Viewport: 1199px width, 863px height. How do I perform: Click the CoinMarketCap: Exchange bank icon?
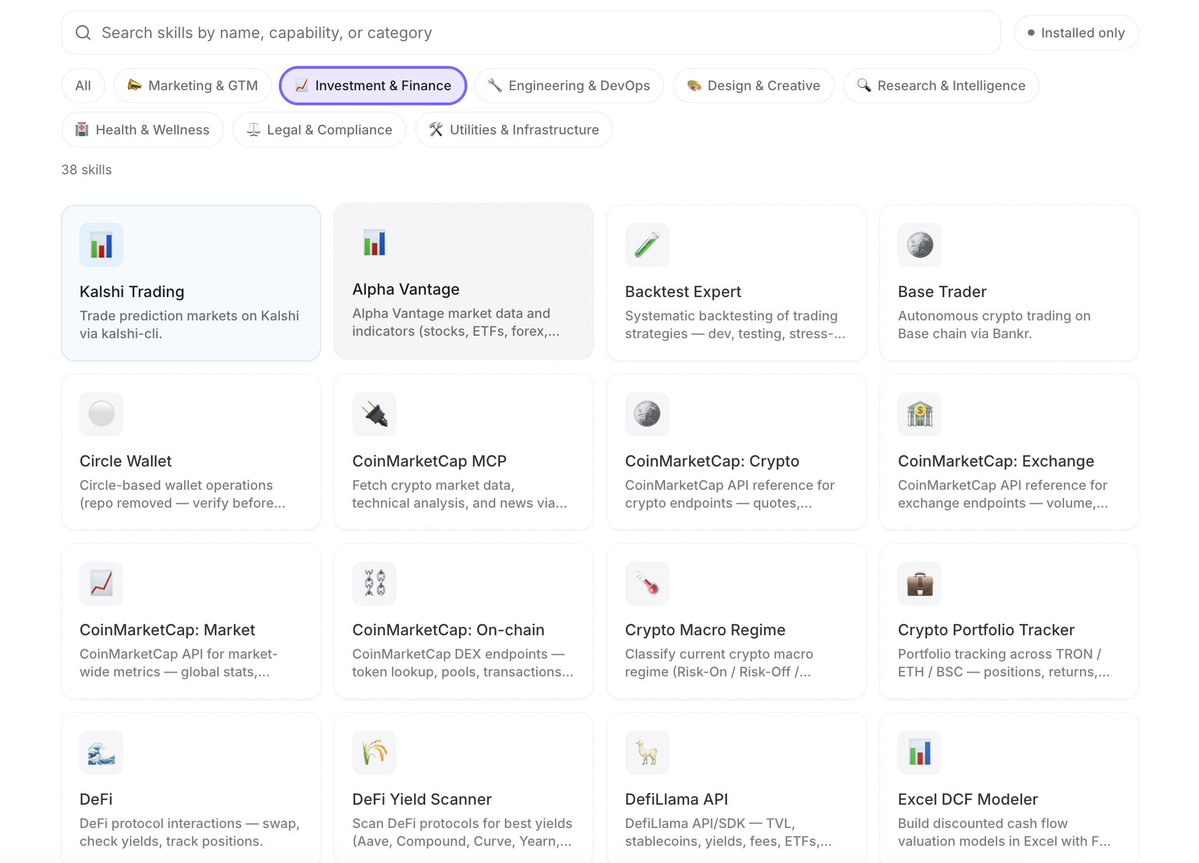[x=920, y=414]
